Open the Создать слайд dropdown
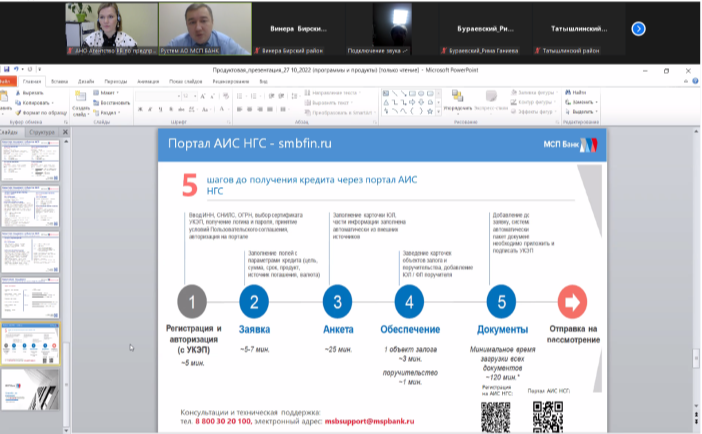 click(x=81, y=112)
